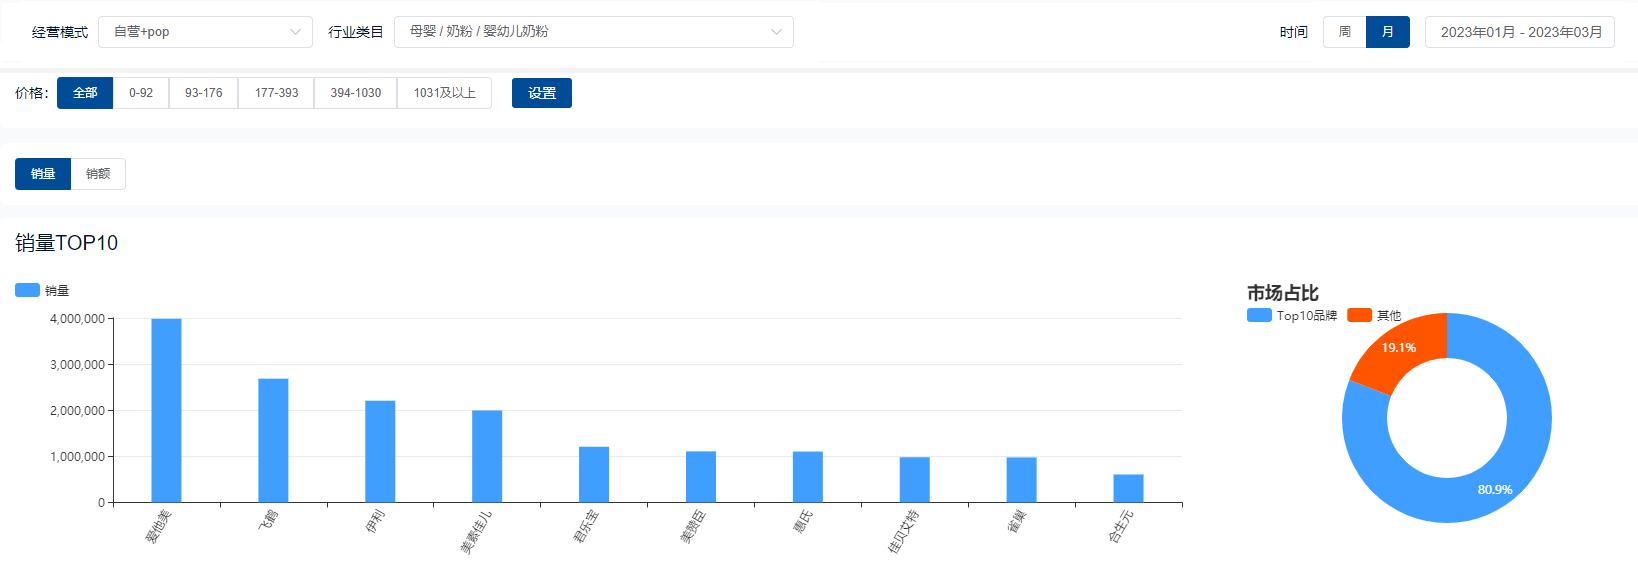The height and width of the screenshot is (566, 1638).
Task: Click the 设置 button
Action: point(542,93)
